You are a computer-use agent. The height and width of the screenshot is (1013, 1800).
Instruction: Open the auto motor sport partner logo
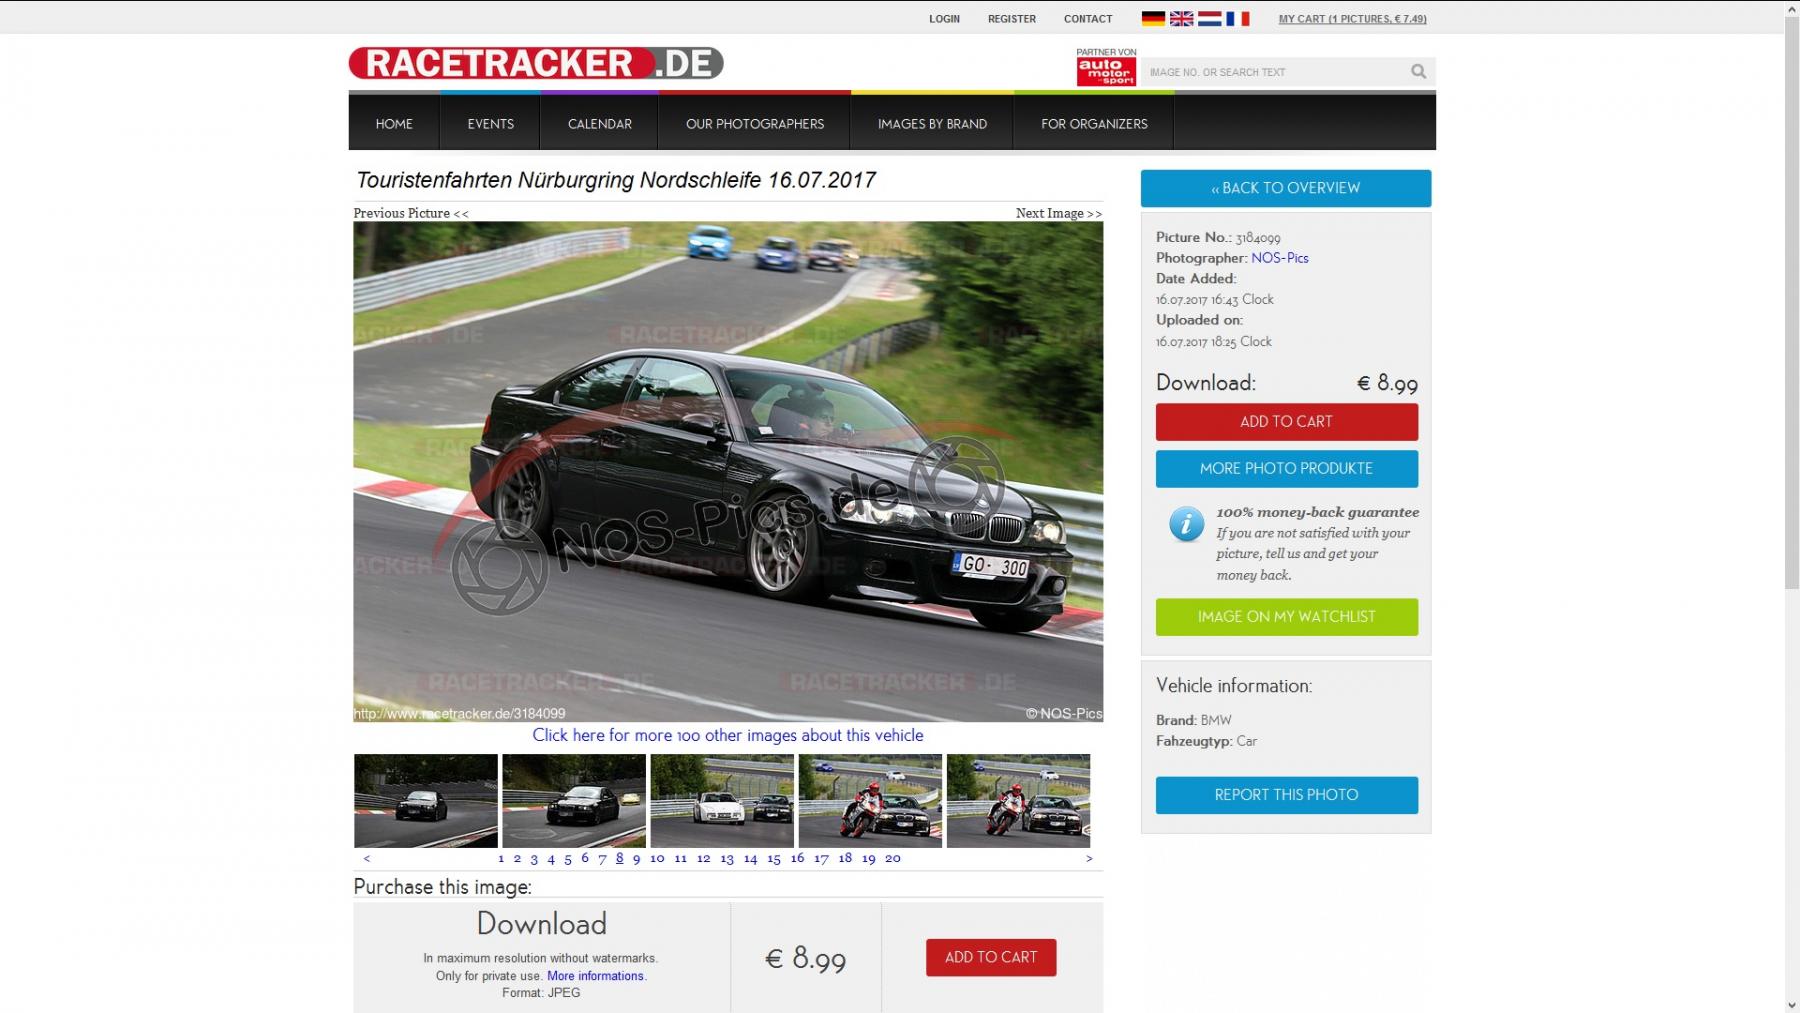tap(1105, 70)
